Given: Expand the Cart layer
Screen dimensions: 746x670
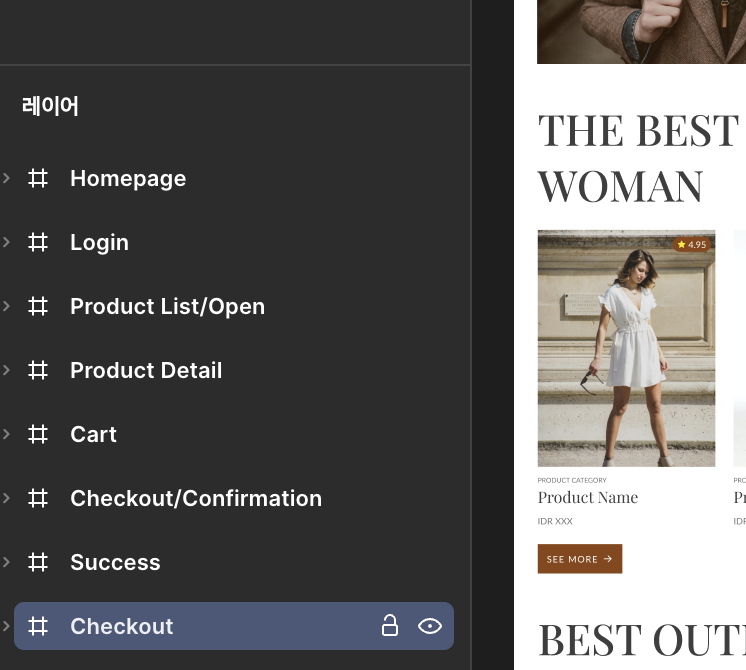Looking at the screenshot, I should click(x=6, y=434).
